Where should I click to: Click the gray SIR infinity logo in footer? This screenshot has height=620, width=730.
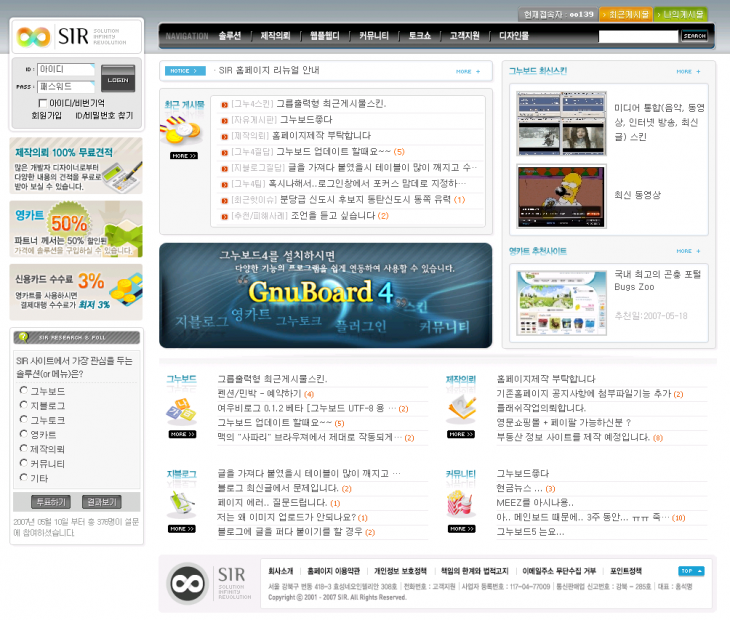click(x=188, y=583)
